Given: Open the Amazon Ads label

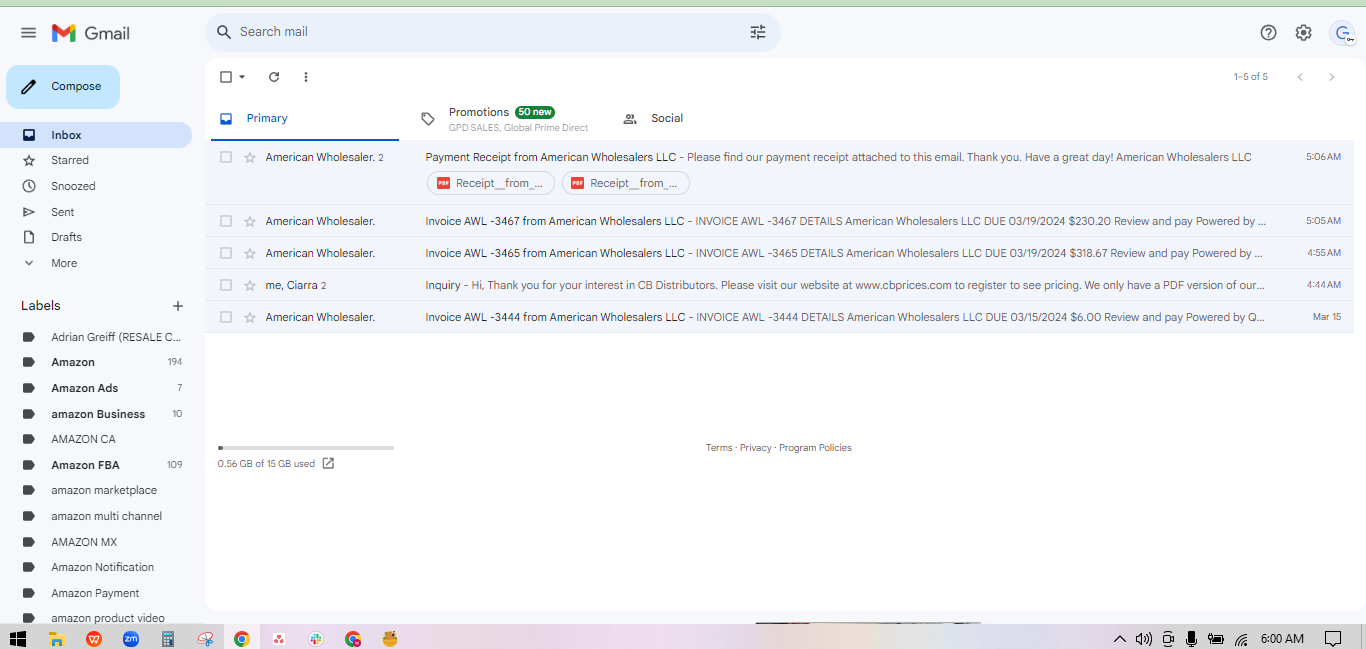Looking at the screenshot, I should click(96, 388).
